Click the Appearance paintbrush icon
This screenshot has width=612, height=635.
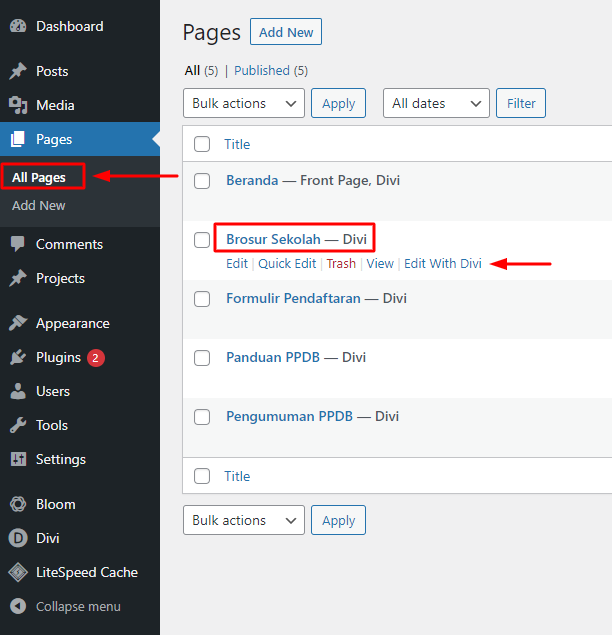18,323
